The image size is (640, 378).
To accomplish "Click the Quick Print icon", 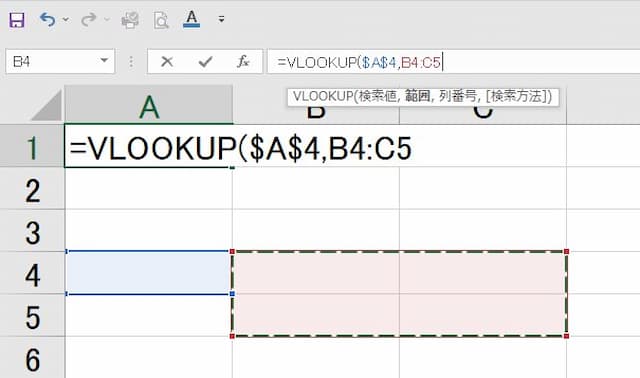I will 130,20.
